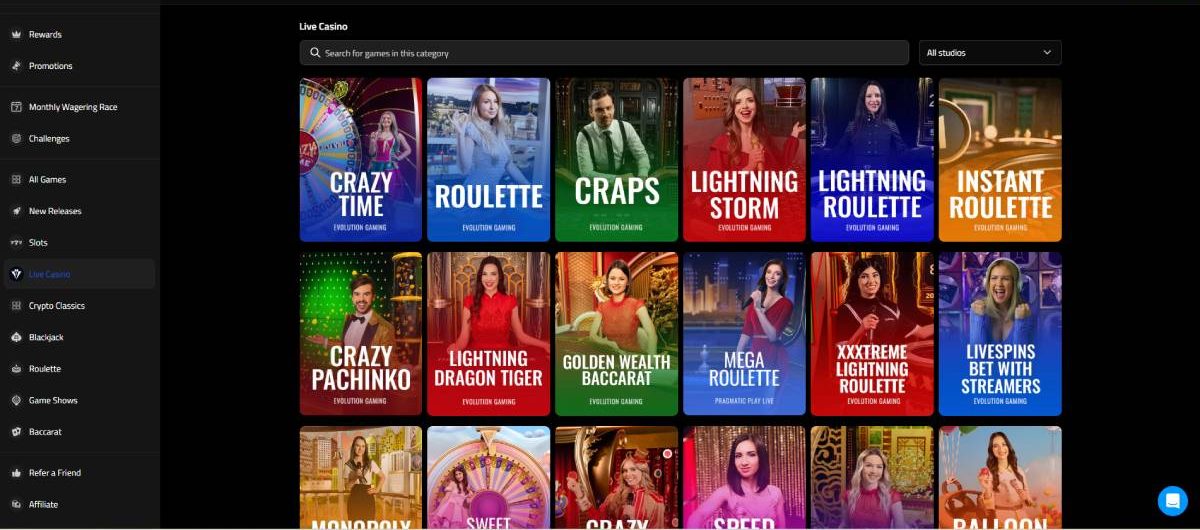Select Live Casino label in sidebar
The width and height of the screenshot is (1200, 530).
pos(49,274)
